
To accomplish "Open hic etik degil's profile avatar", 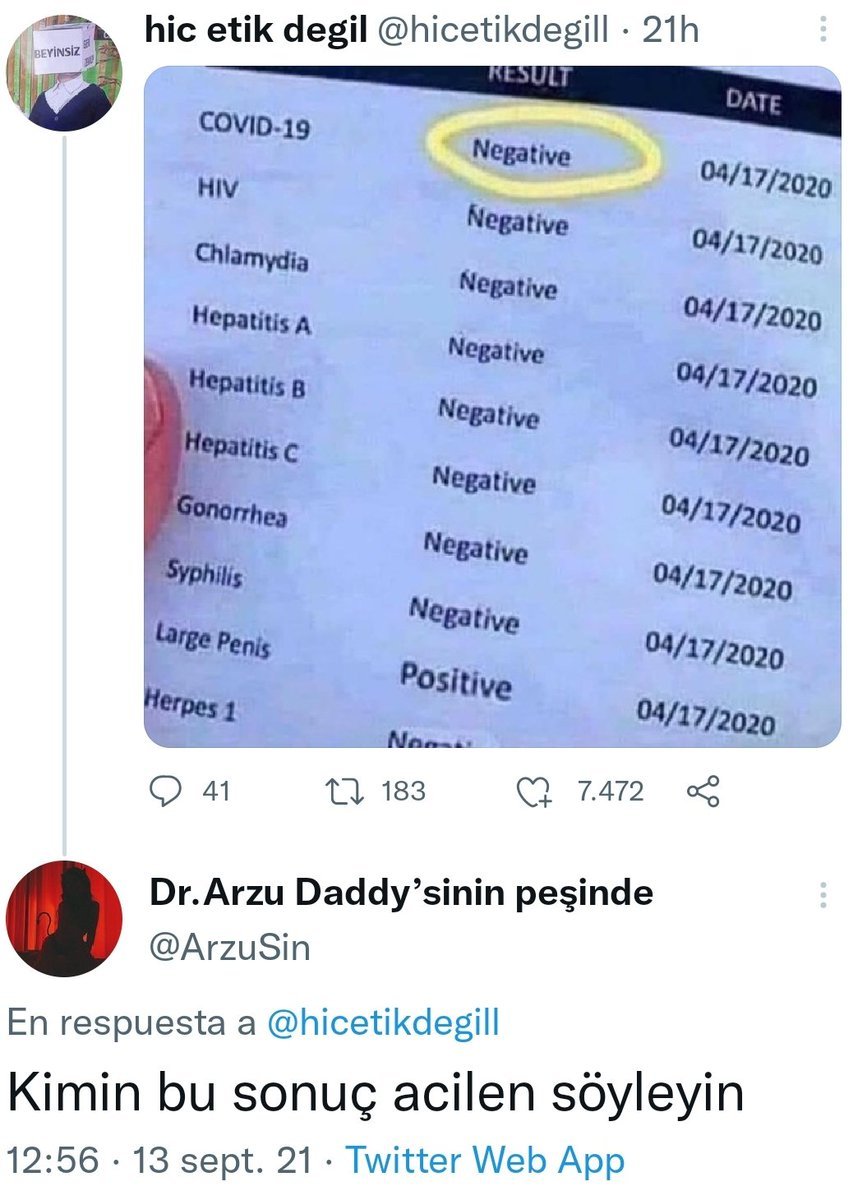I will point(64,75).
